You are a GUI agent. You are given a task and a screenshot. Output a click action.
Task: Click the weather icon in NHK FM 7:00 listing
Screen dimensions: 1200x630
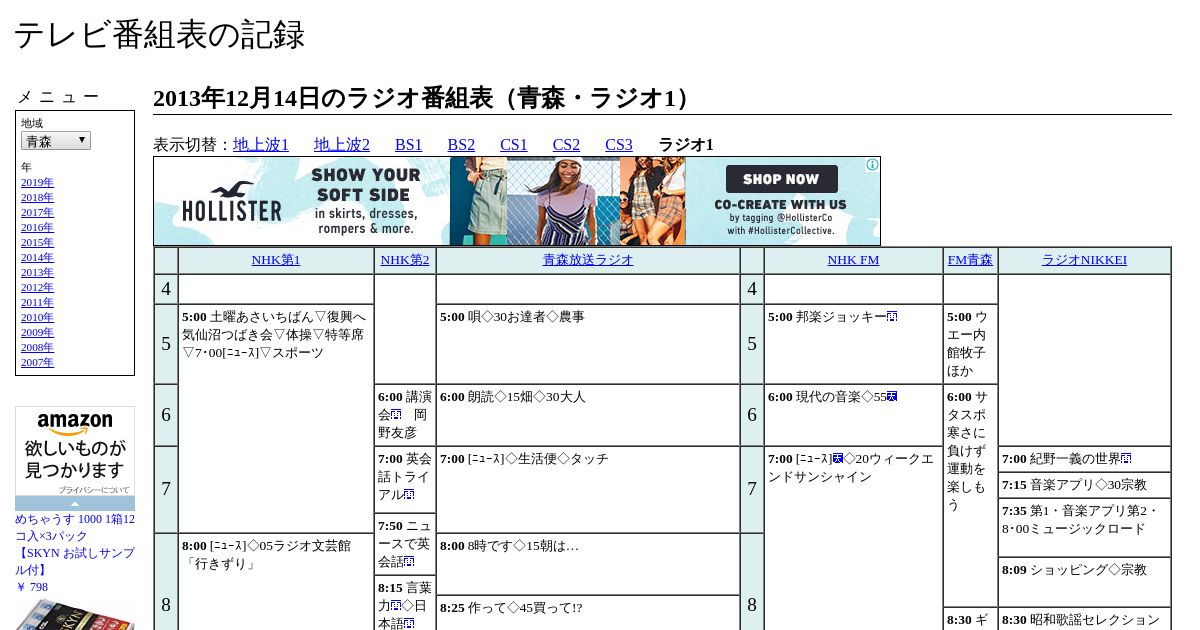click(838, 459)
